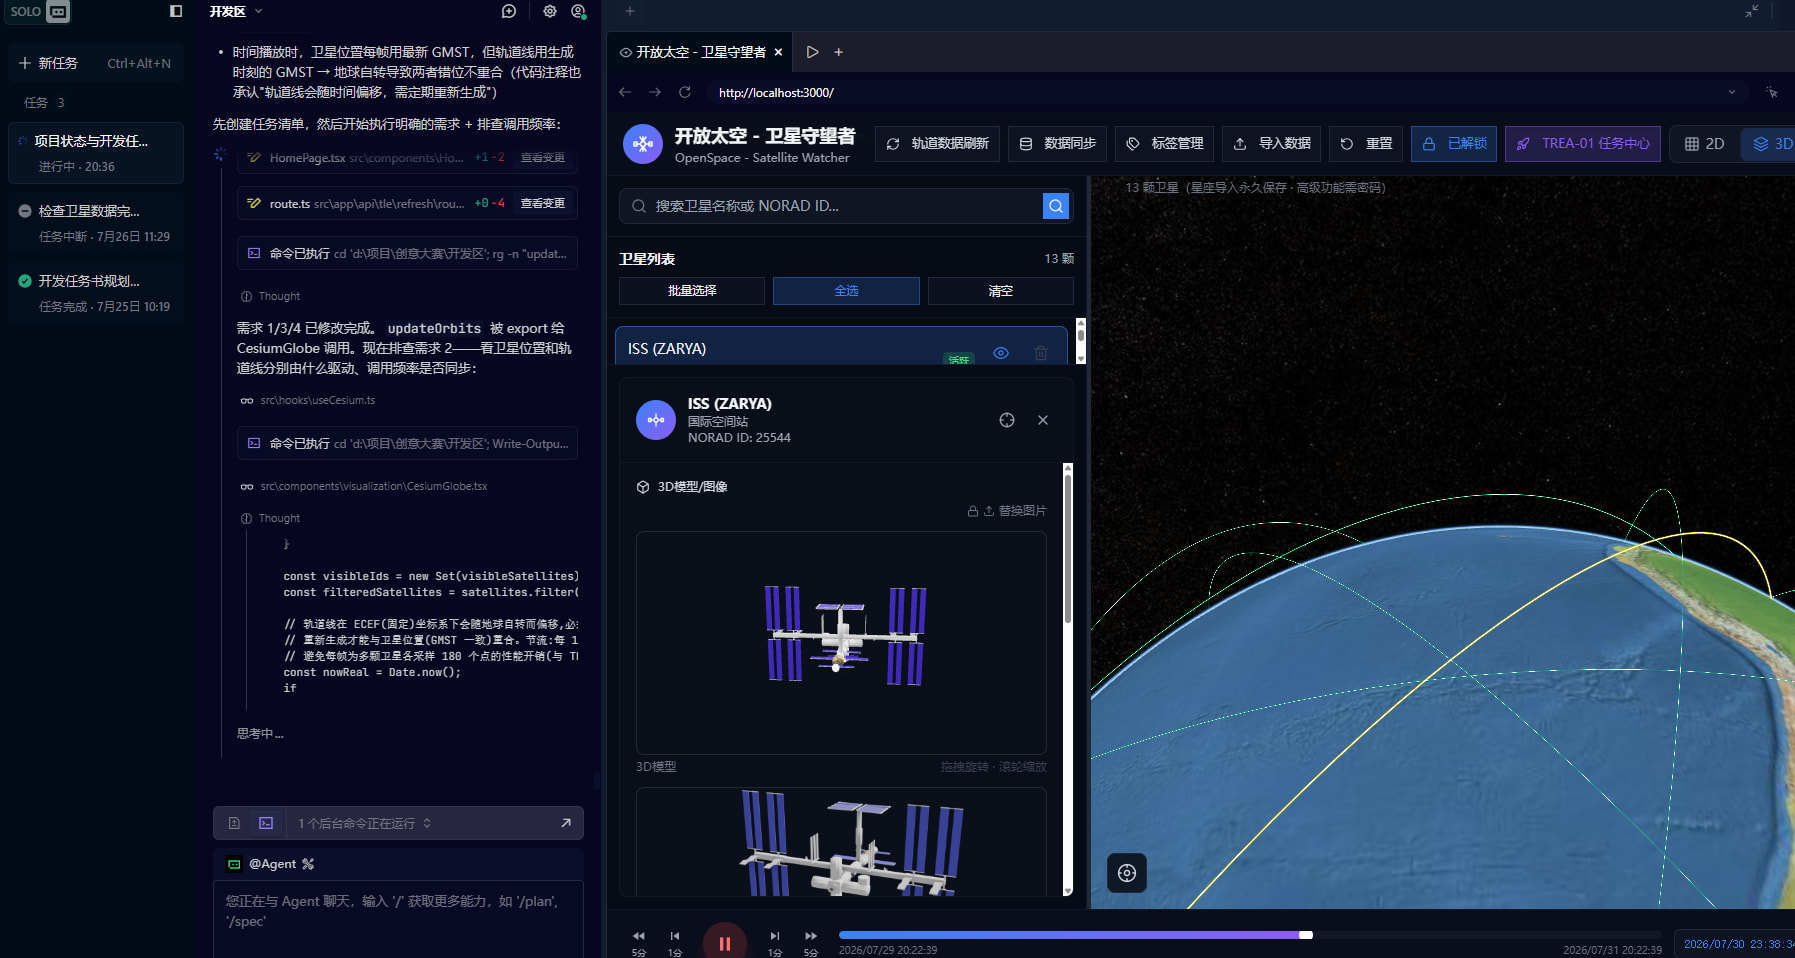View changes for route.ts
Screen dimensions: 1795x958
point(542,203)
